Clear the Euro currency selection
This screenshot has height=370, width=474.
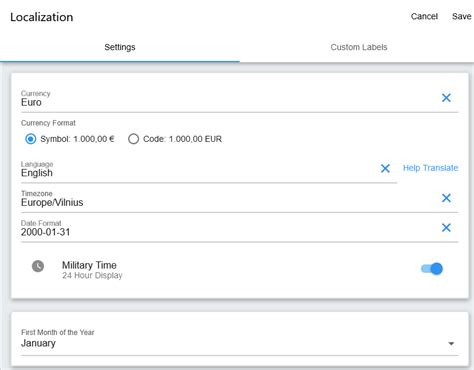click(446, 98)
